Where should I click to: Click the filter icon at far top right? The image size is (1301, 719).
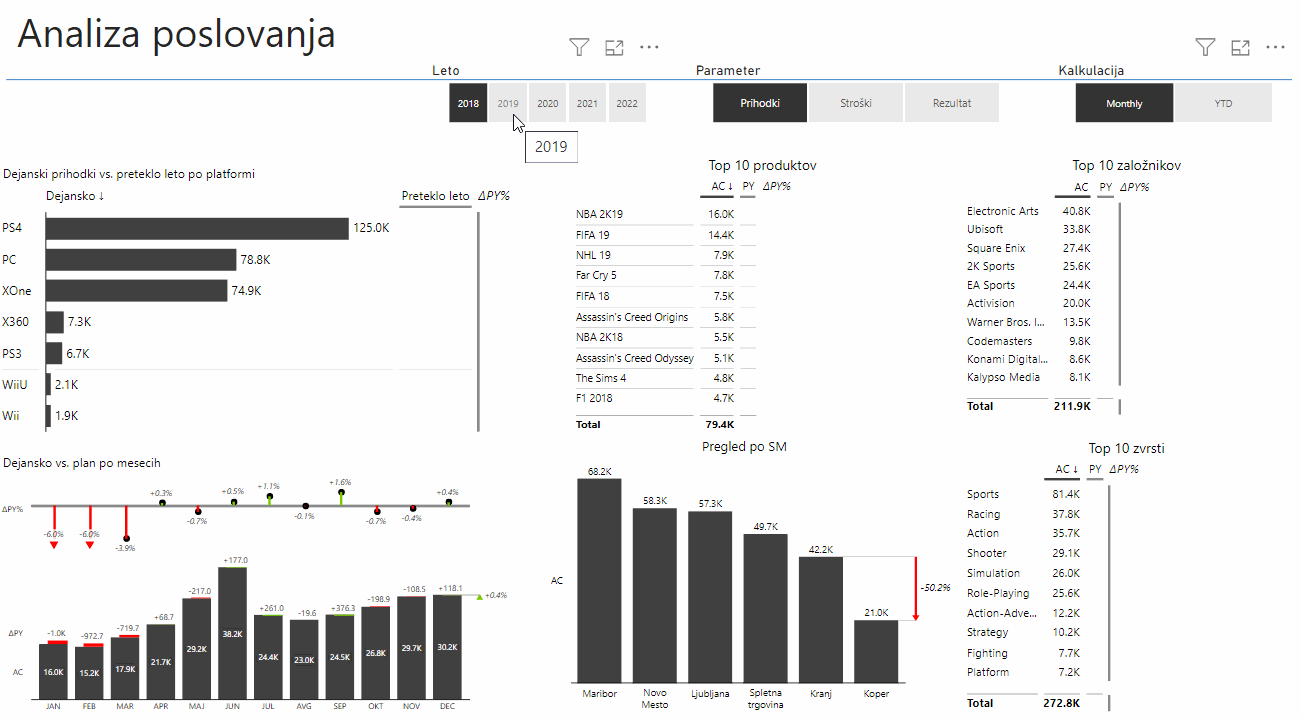click(x=1205, y=47)
